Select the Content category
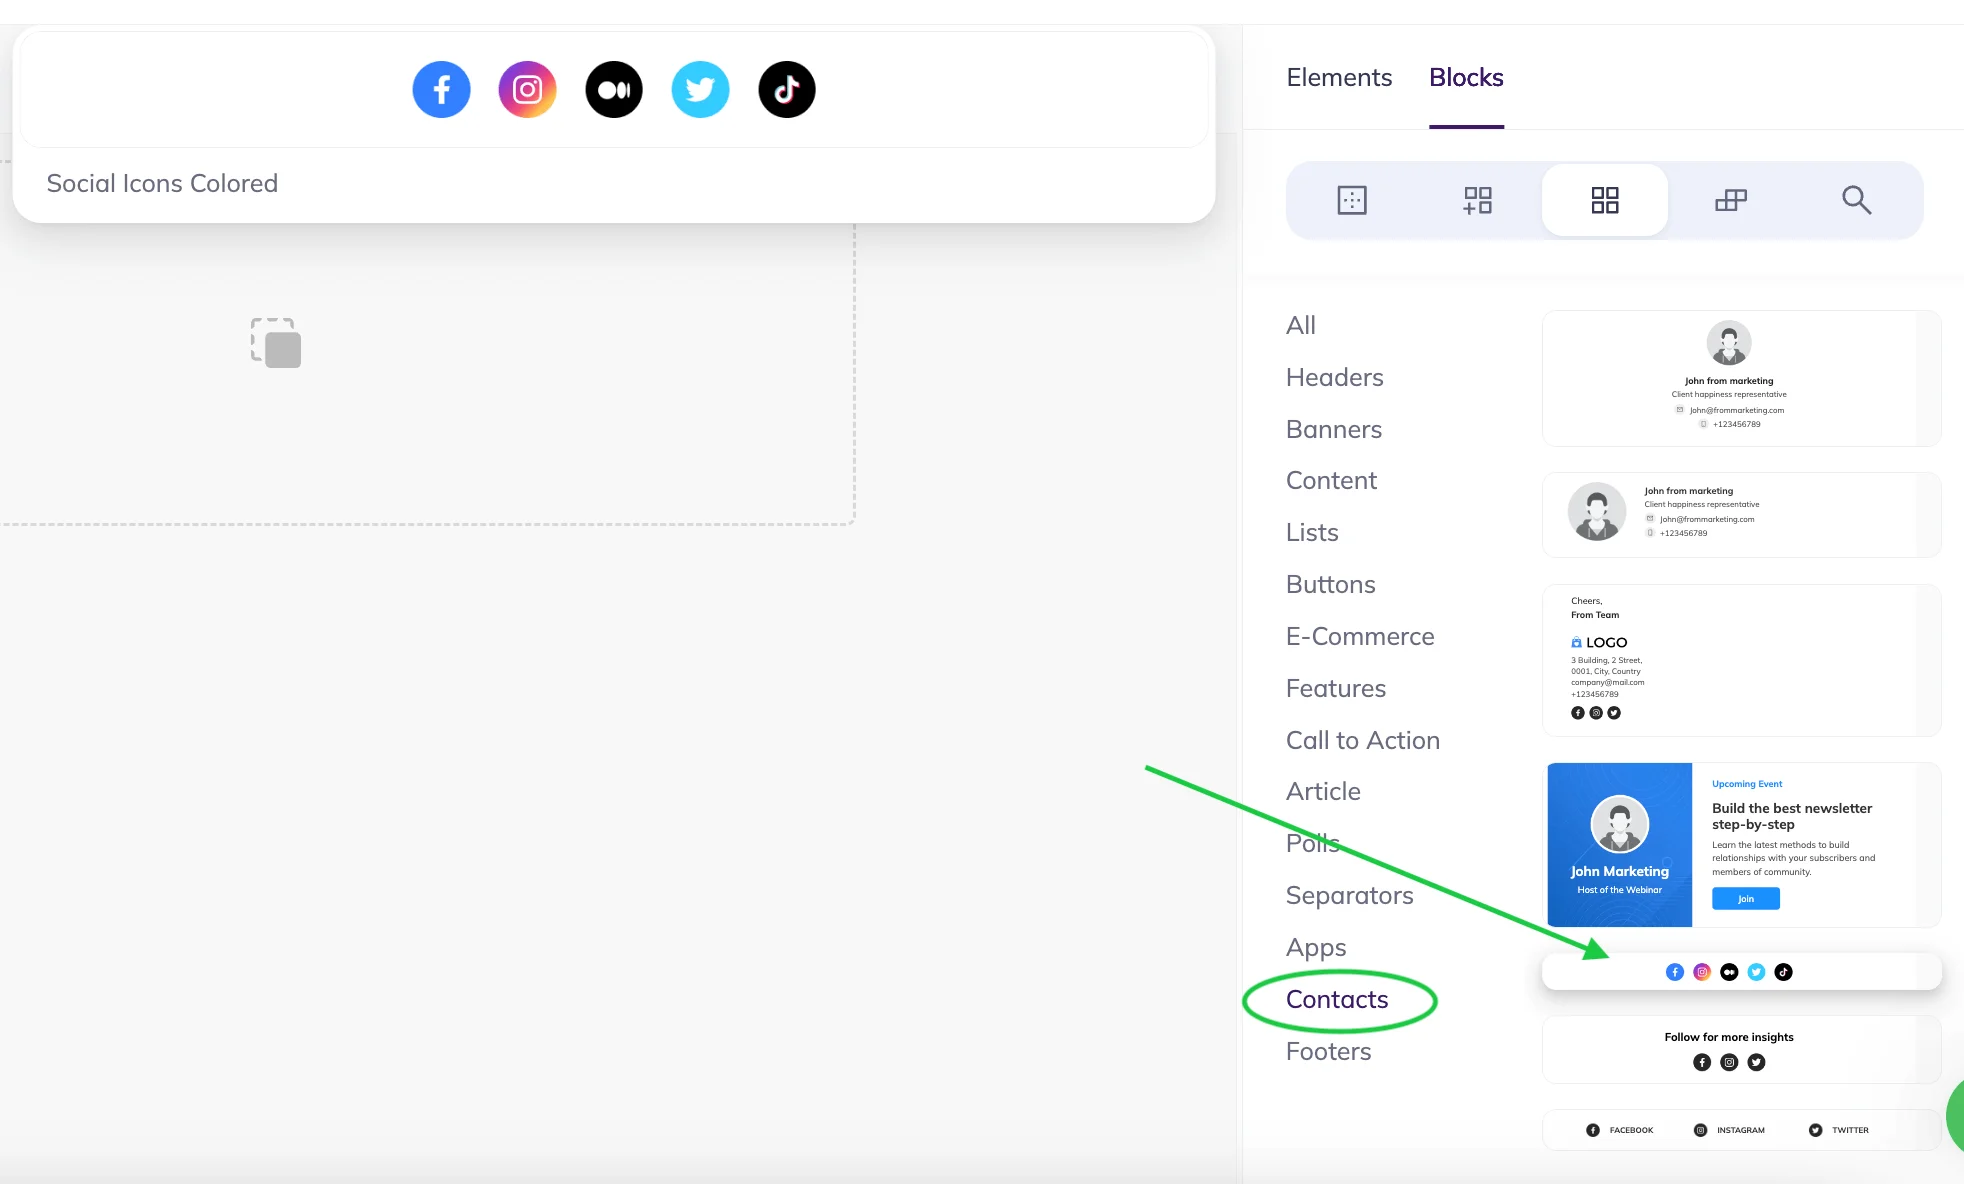The height and width of the screenshot is (1184, 1964). pos(1332,480)
